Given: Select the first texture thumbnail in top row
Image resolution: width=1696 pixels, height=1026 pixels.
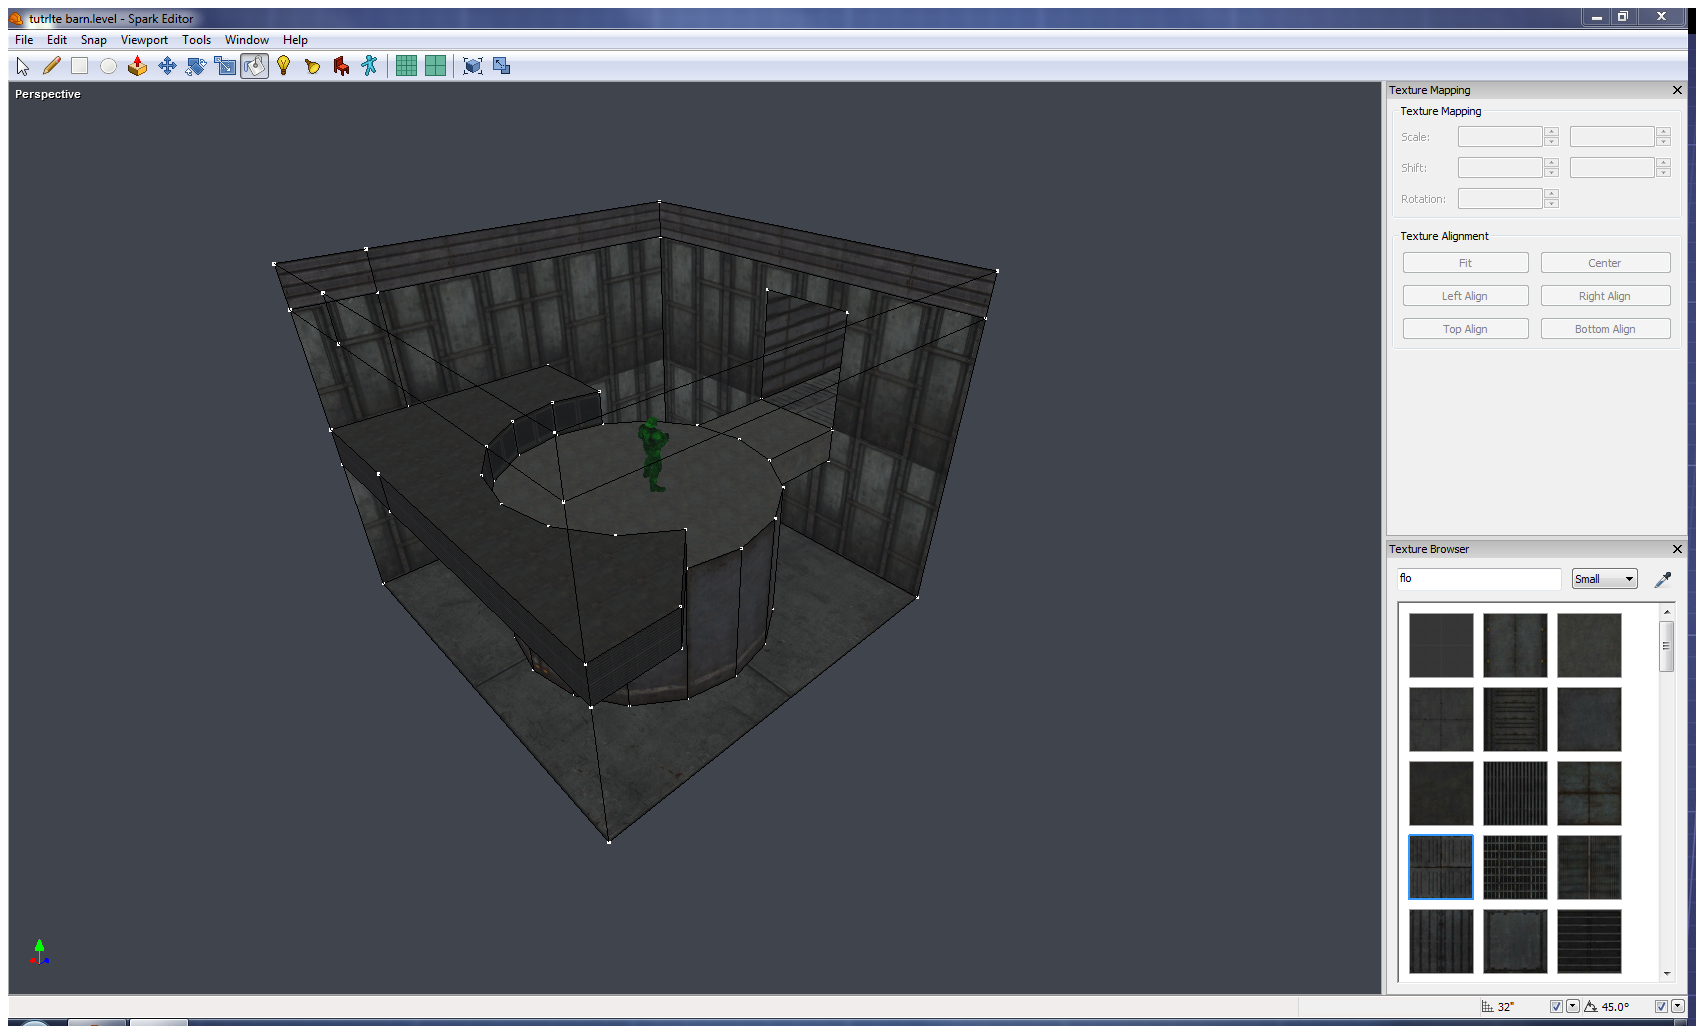Looking at the screenshot, I should 1441,645.
